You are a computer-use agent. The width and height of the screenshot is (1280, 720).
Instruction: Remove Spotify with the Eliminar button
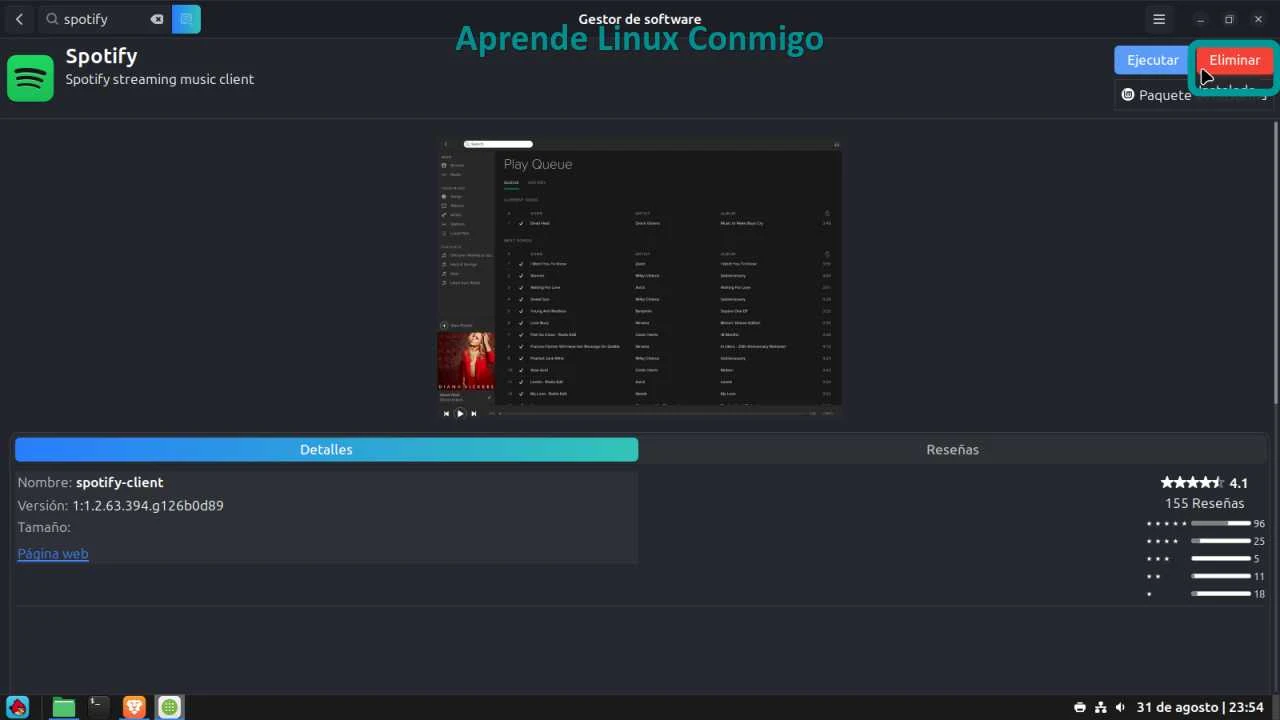point(1235,60)
